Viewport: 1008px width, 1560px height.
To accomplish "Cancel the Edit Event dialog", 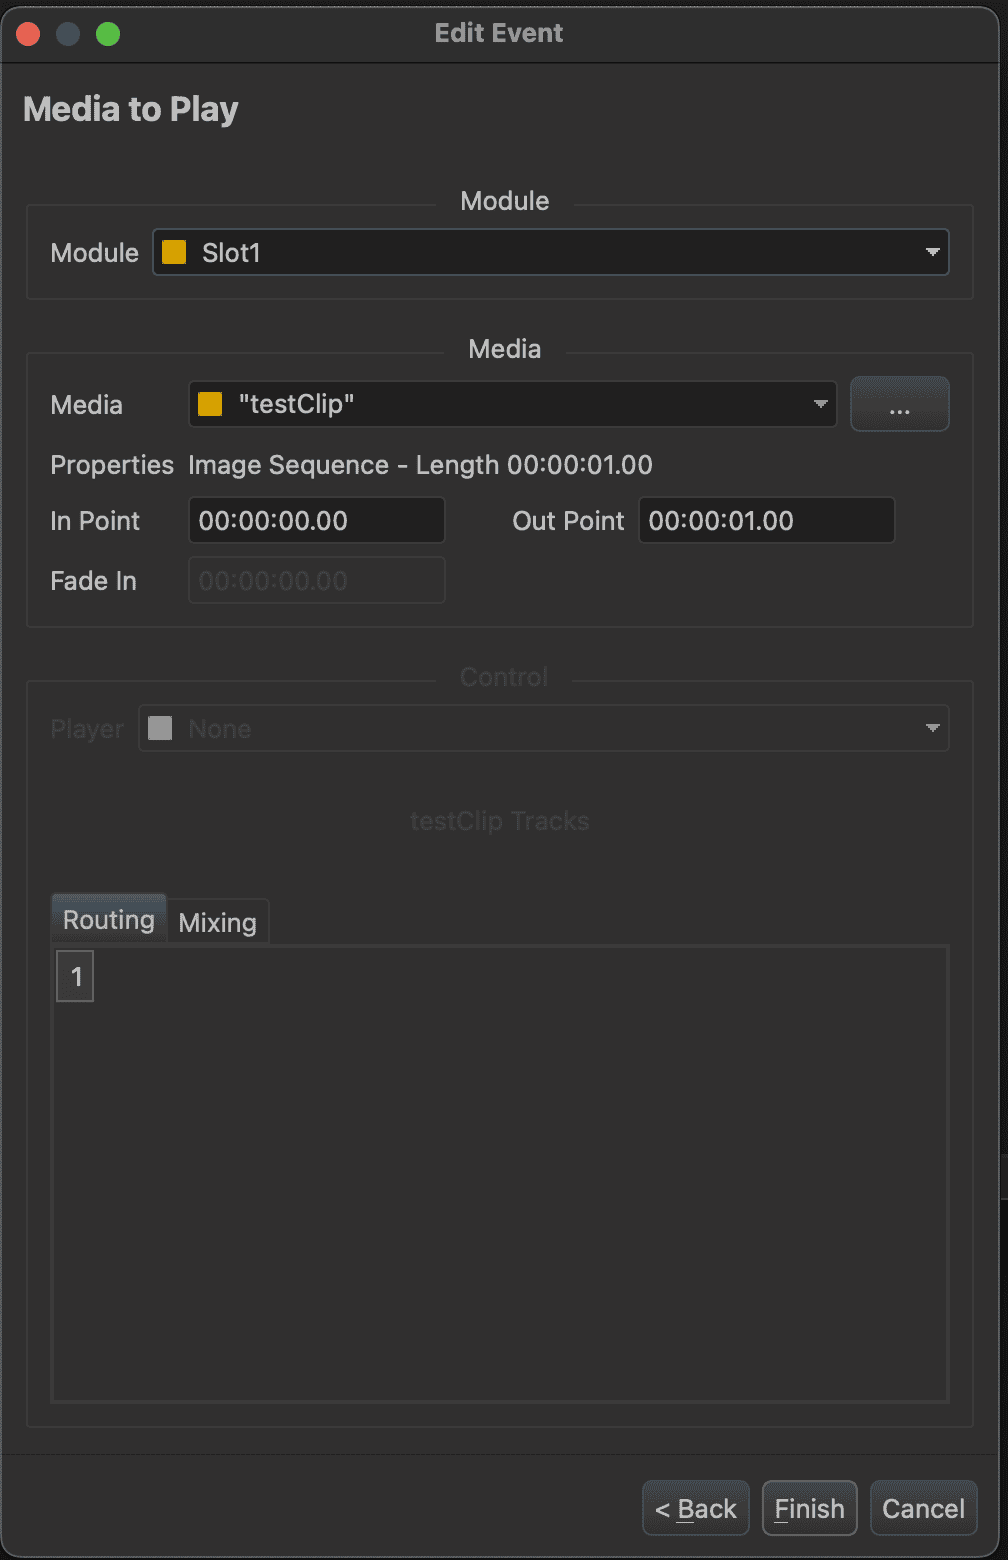I will 923,1508.
